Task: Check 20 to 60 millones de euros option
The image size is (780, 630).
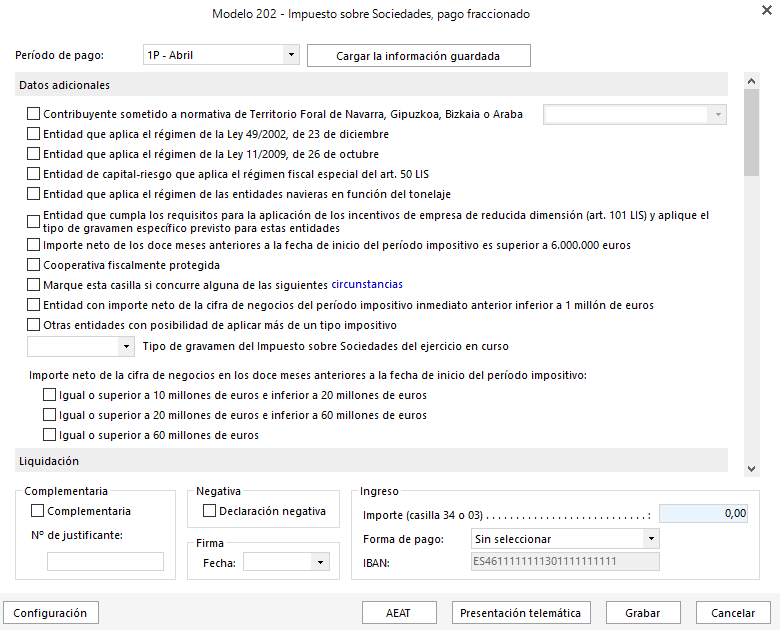Action: click(49, 415)
